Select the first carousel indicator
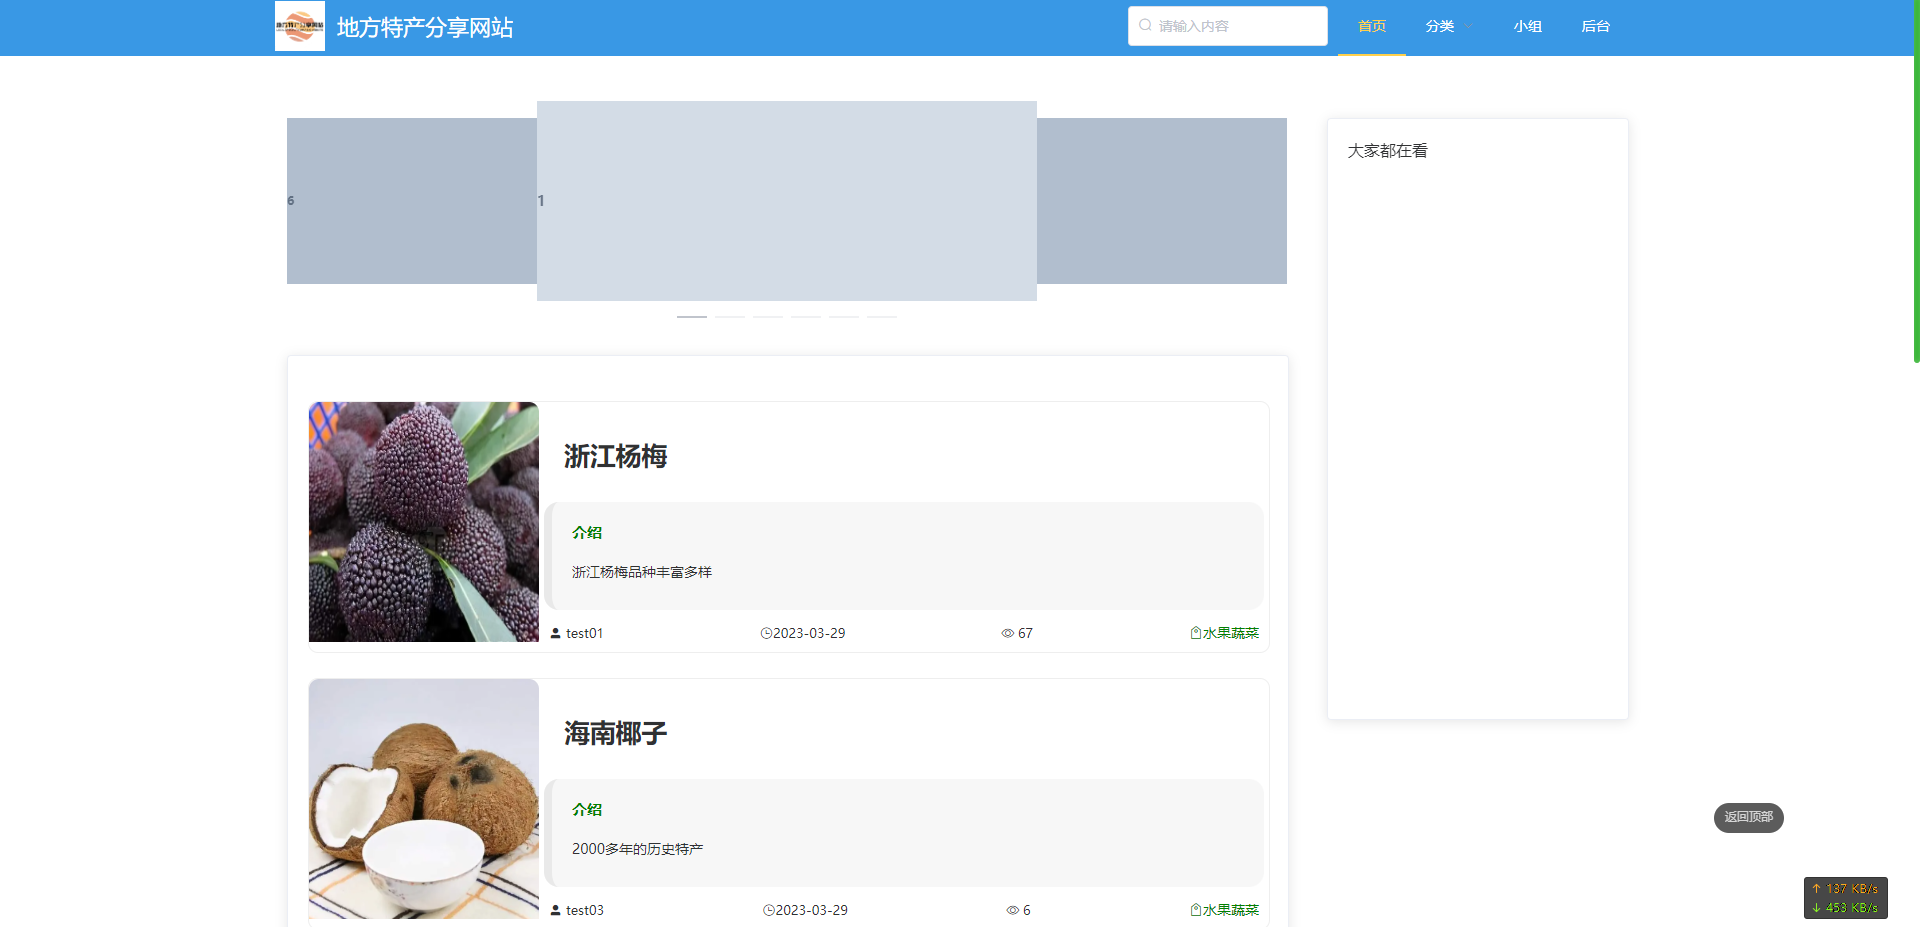The image size is (1920, 927). click(x=692, y=316)
